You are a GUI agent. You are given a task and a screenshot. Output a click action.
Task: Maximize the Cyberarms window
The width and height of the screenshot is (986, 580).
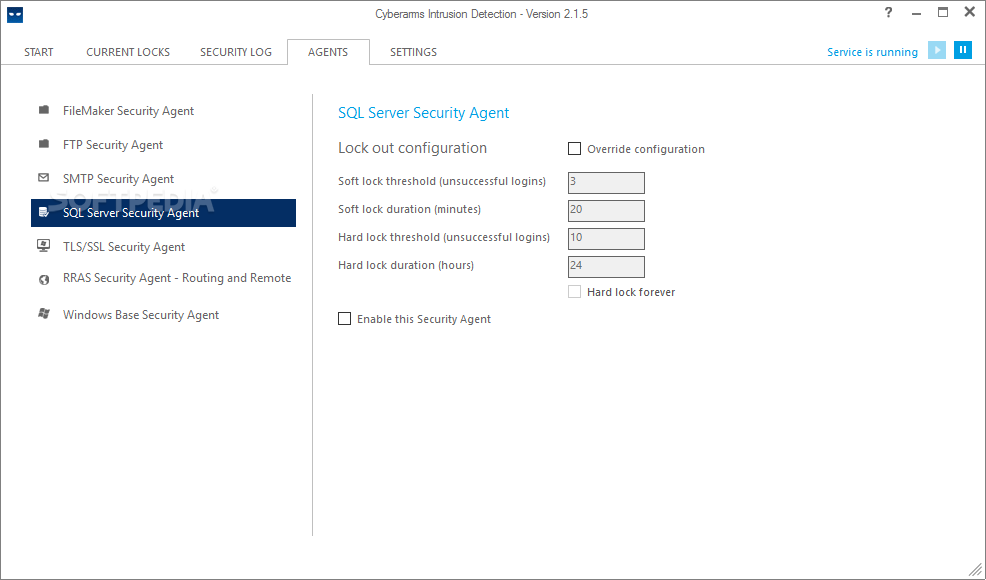click(943, 12)
